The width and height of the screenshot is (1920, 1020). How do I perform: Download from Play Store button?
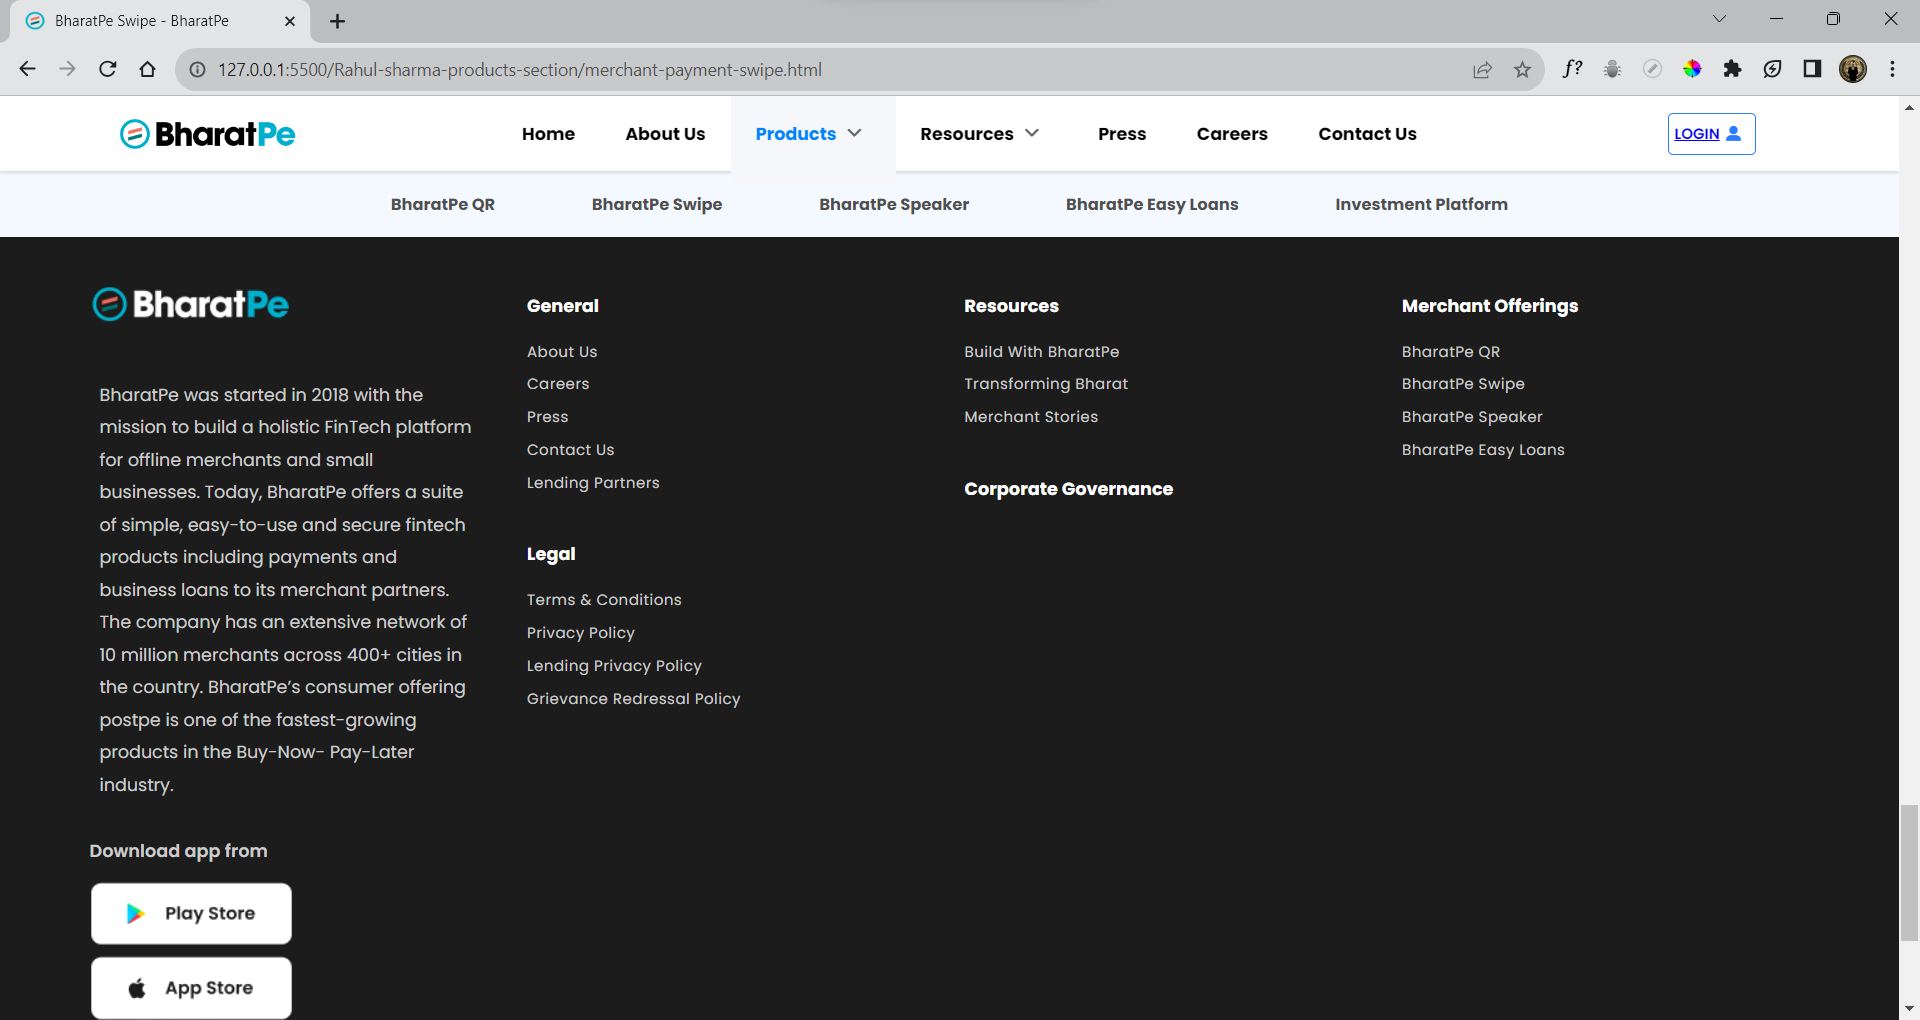191,913
